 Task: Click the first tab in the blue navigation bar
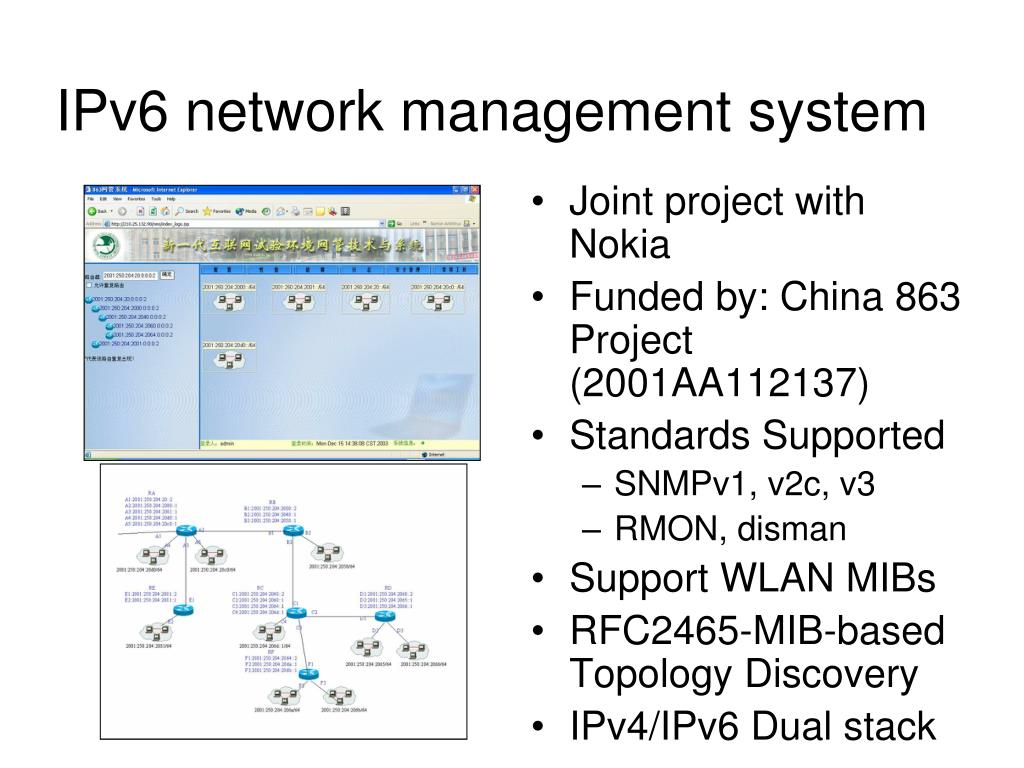tap(223, 269)
